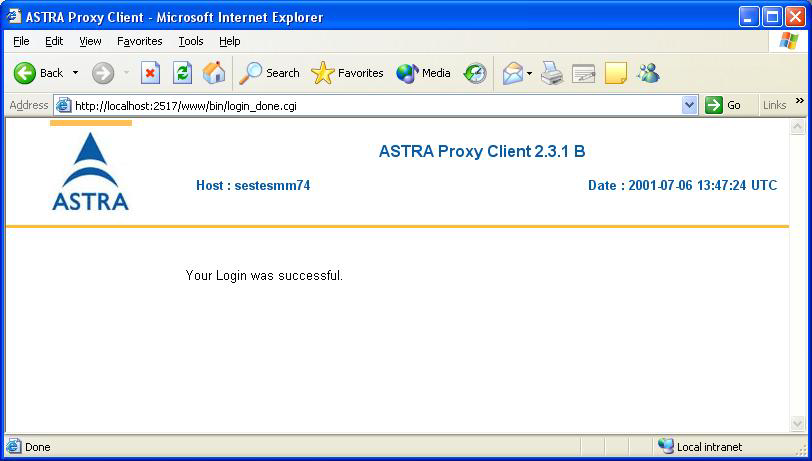
Task: Click the scrollbar down arrow
Action: coord(798,424)
